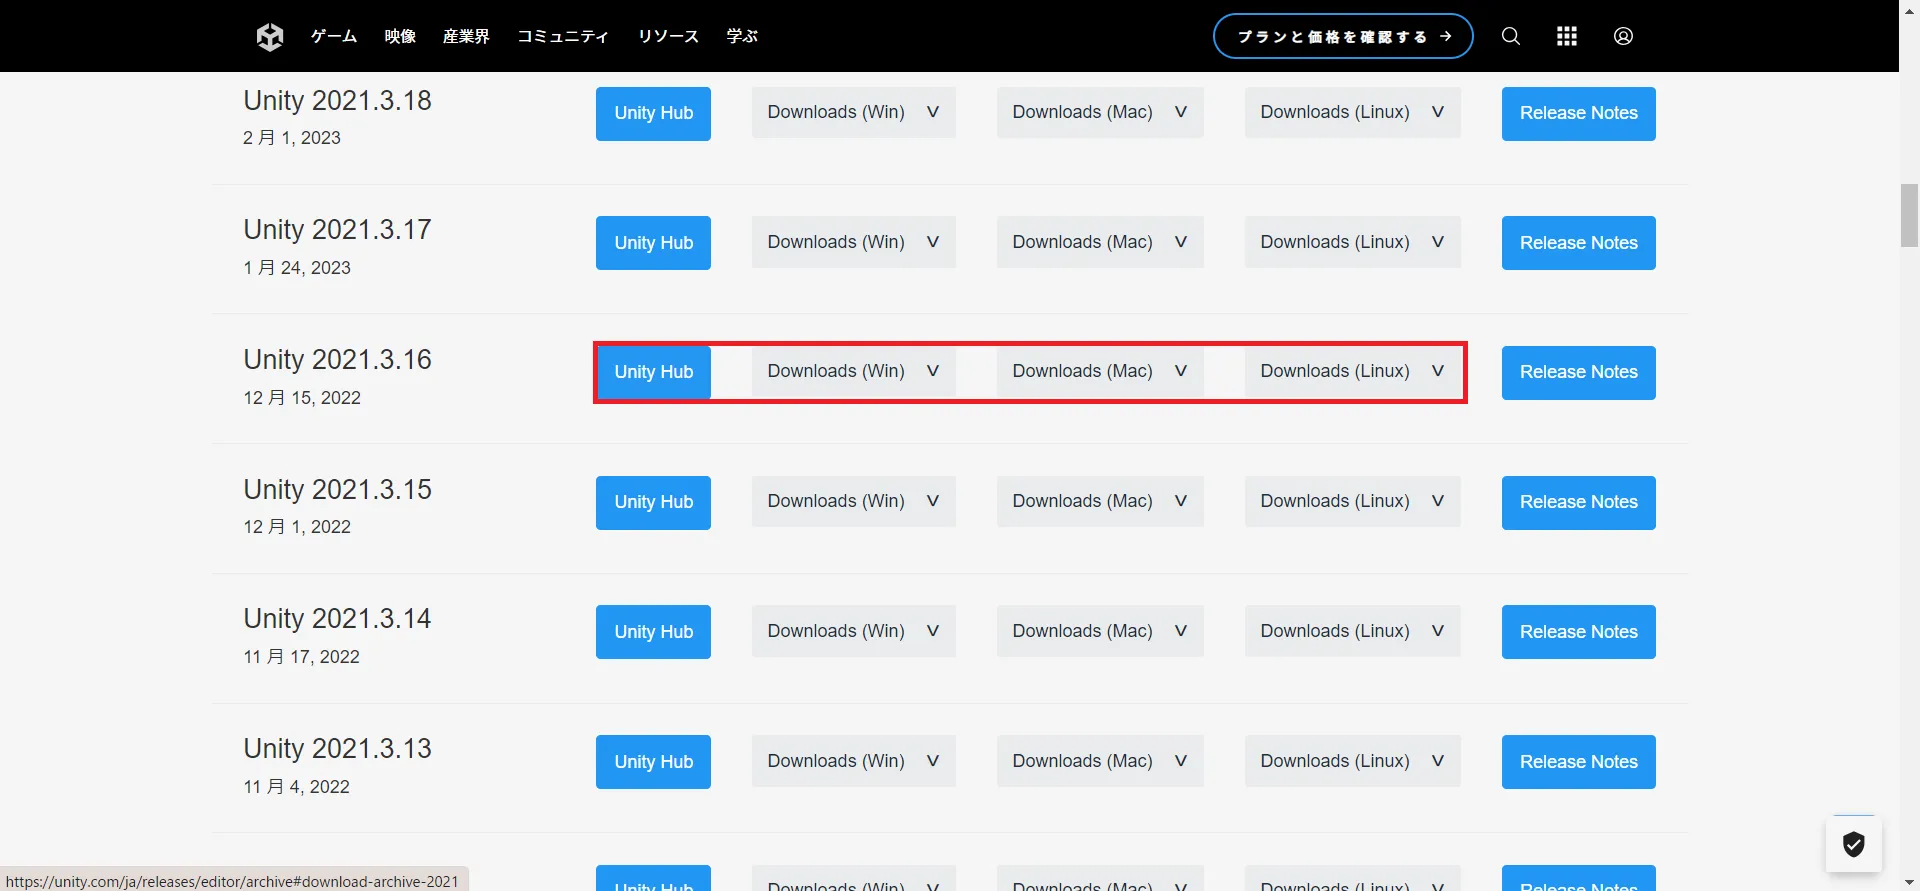Select the Unity 2021.3.17 version title
The width and height of the screenshot is (1920, 891).
click(337, 229)
